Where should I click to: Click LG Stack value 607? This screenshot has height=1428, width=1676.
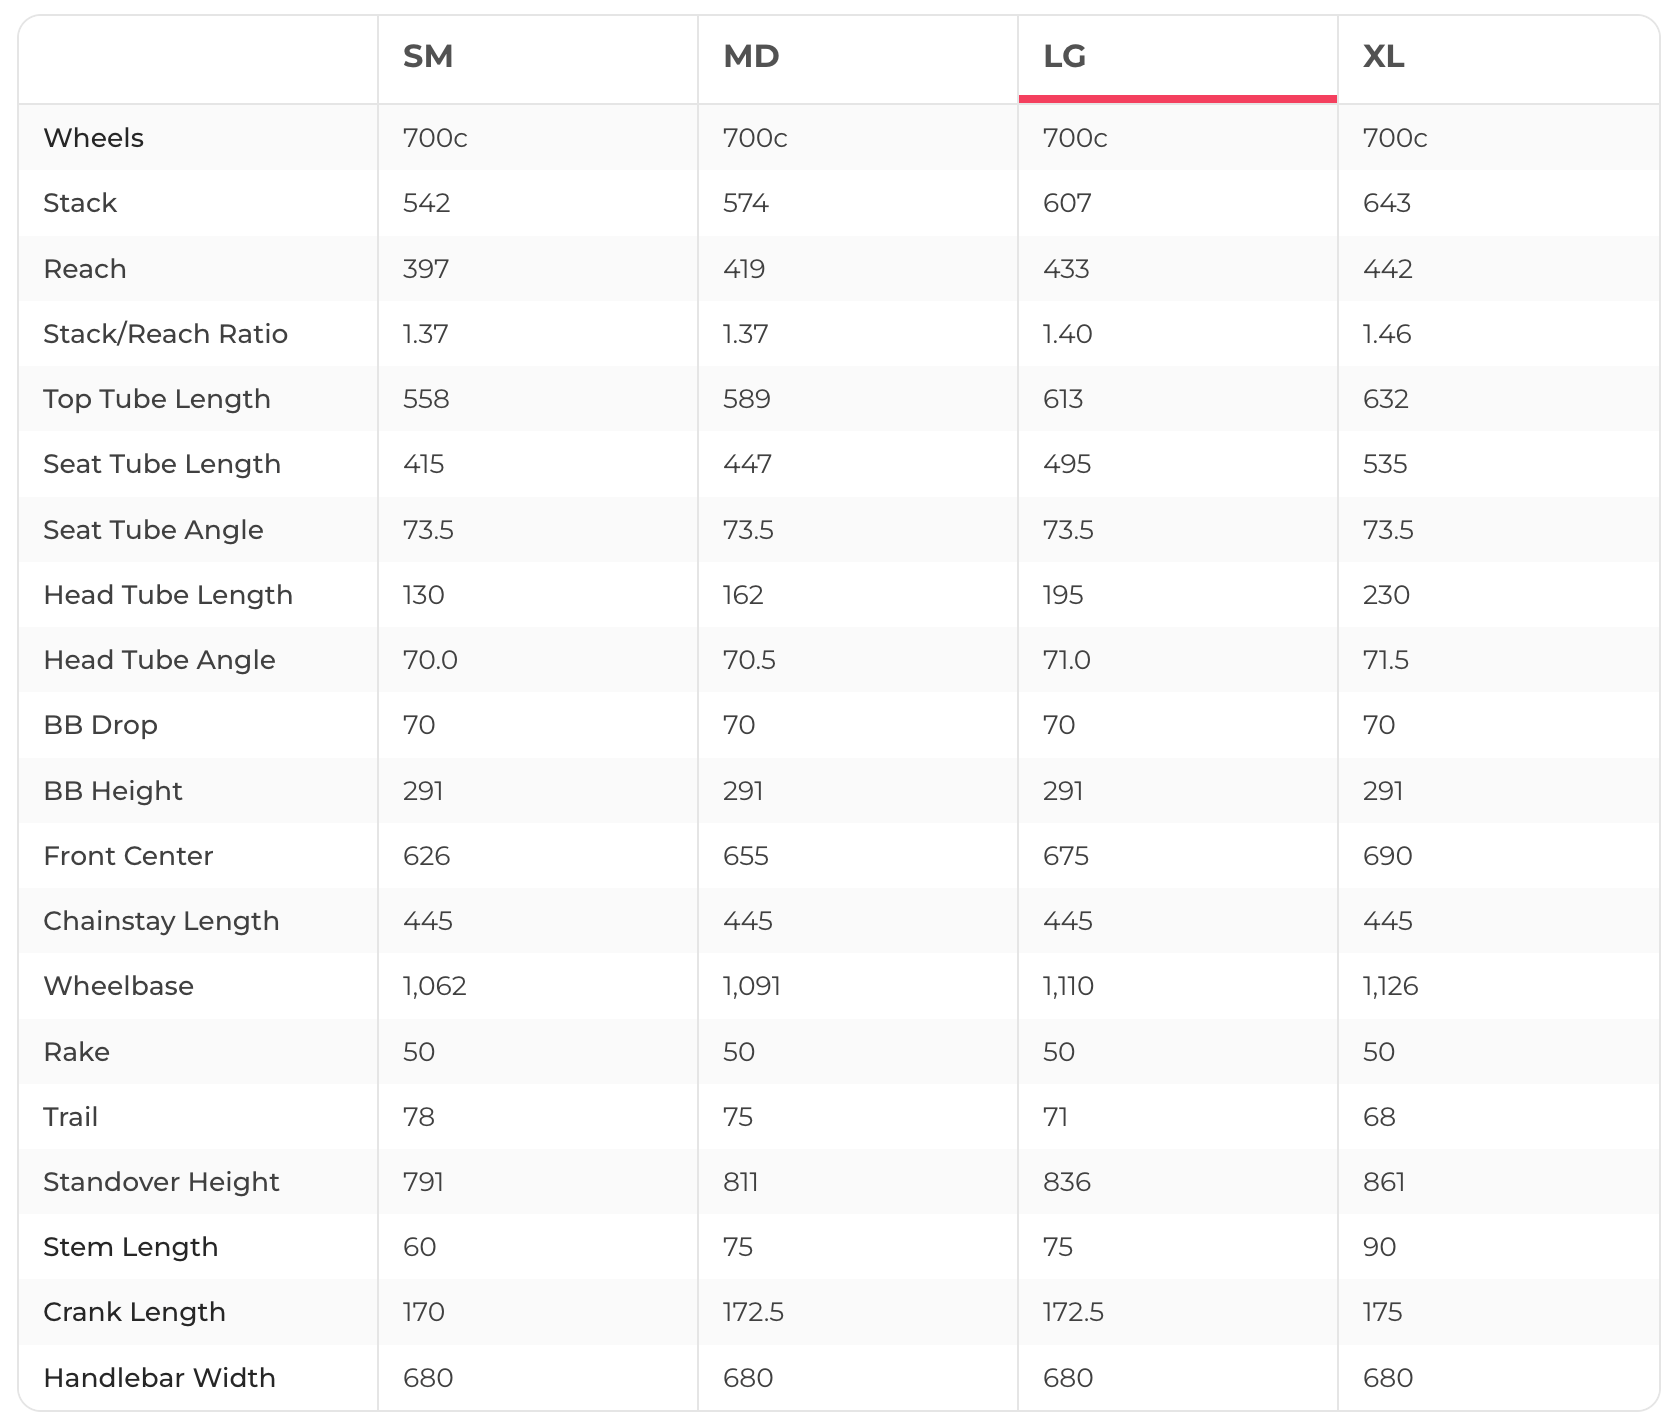1067,203
